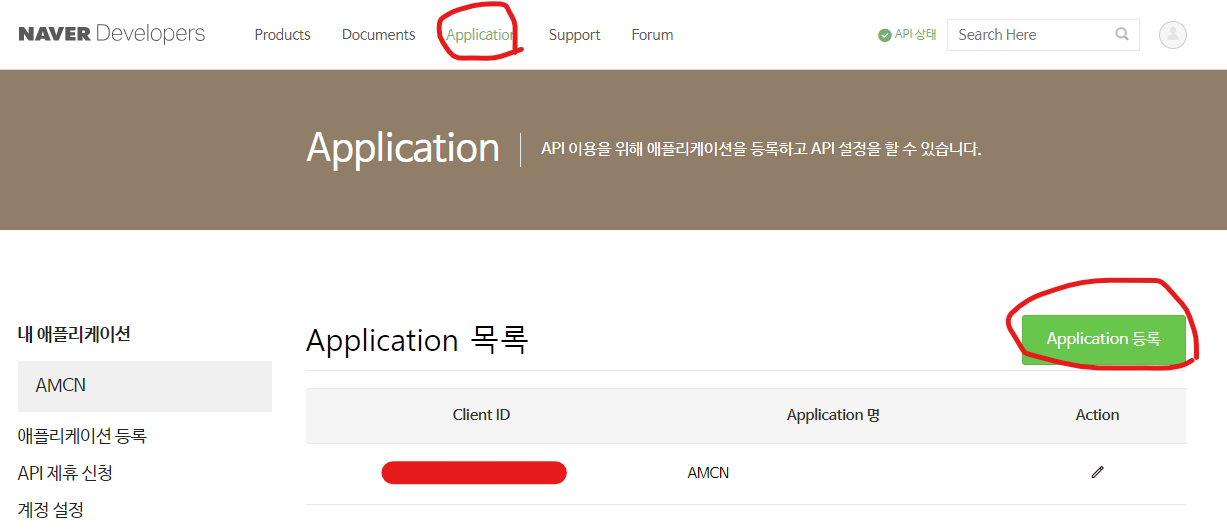Open the Products menu
1227x530 pixels.
coord(282,34)
